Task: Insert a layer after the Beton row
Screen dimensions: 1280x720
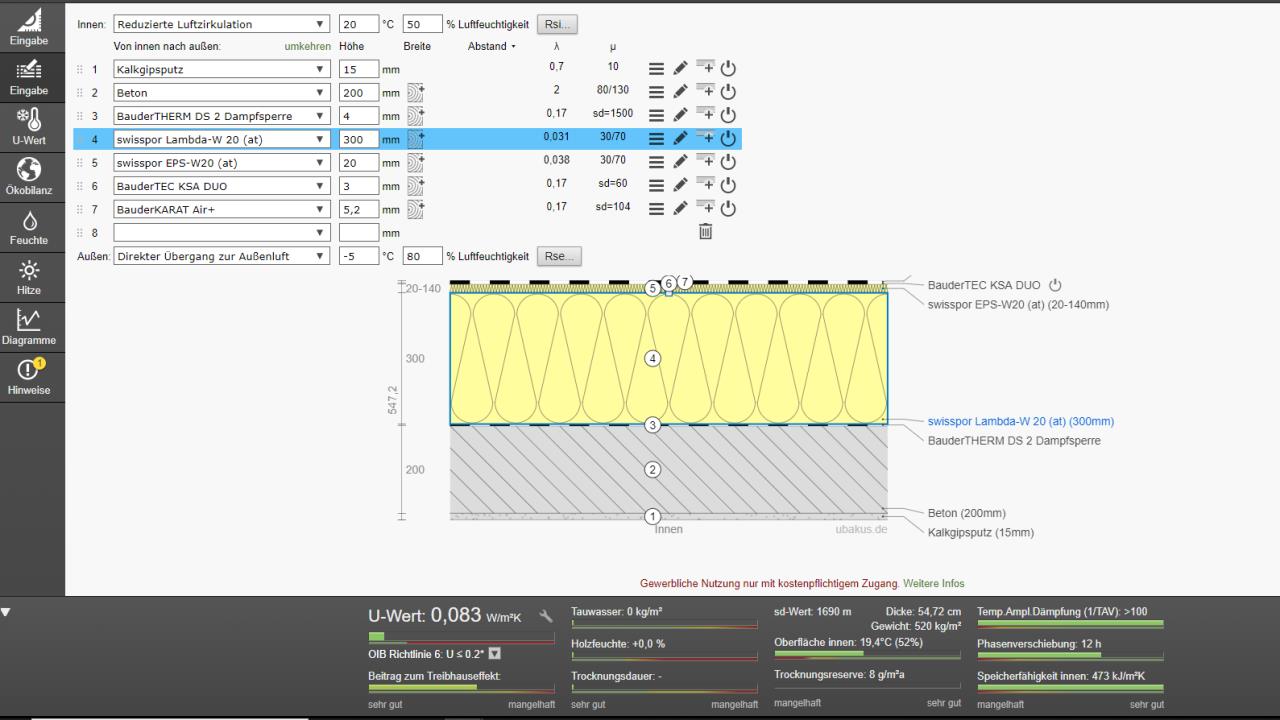Action: [x=706, y=92]
